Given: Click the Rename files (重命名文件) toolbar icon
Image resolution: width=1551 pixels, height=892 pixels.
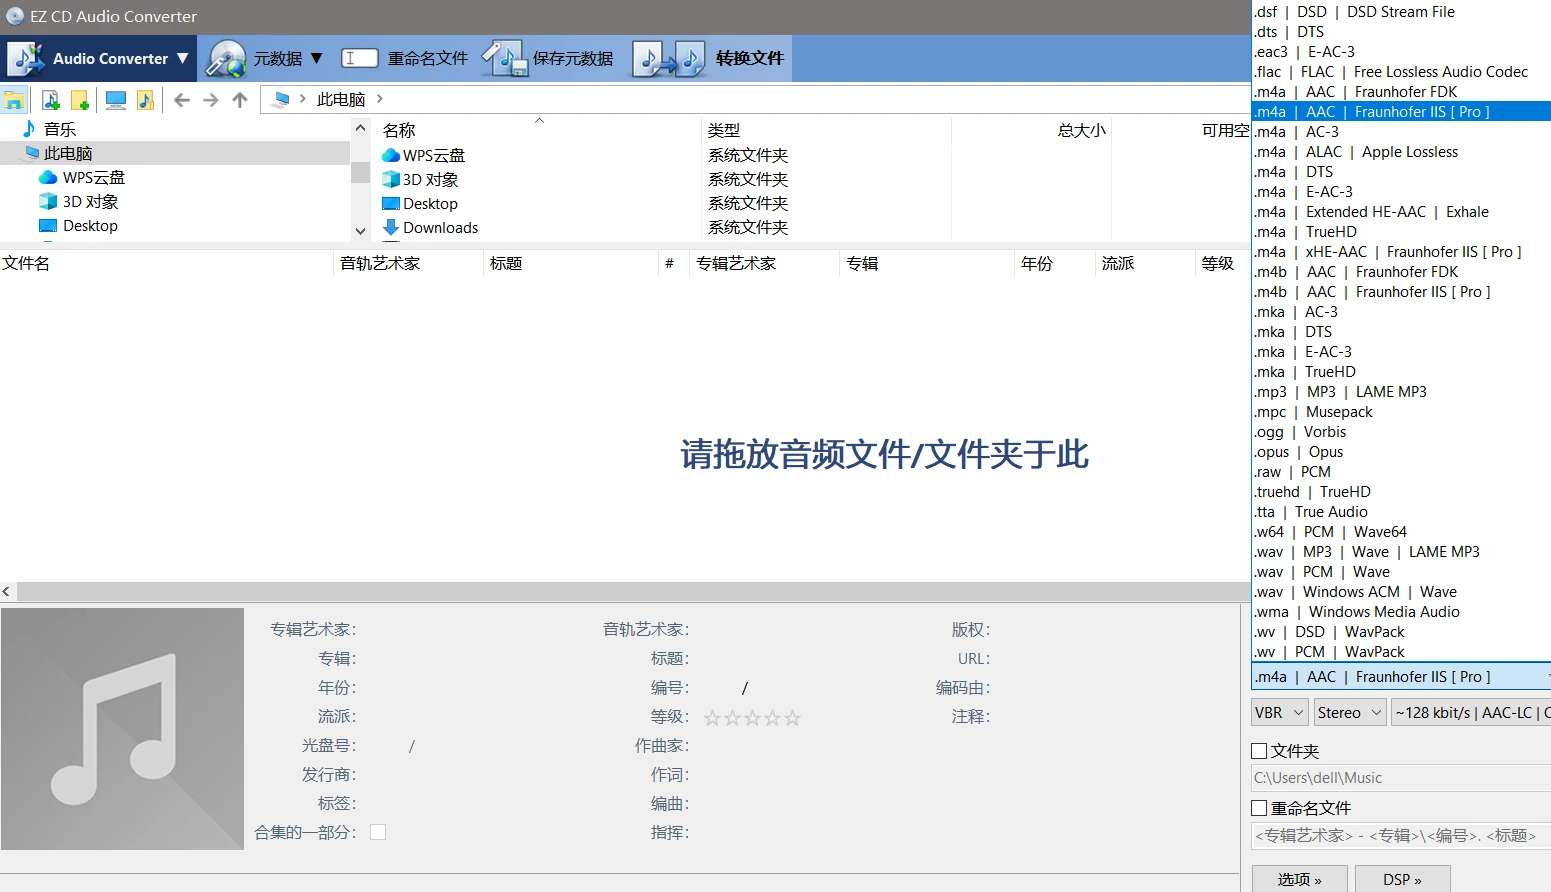Looking at the screenshot, I should (359, 59).
